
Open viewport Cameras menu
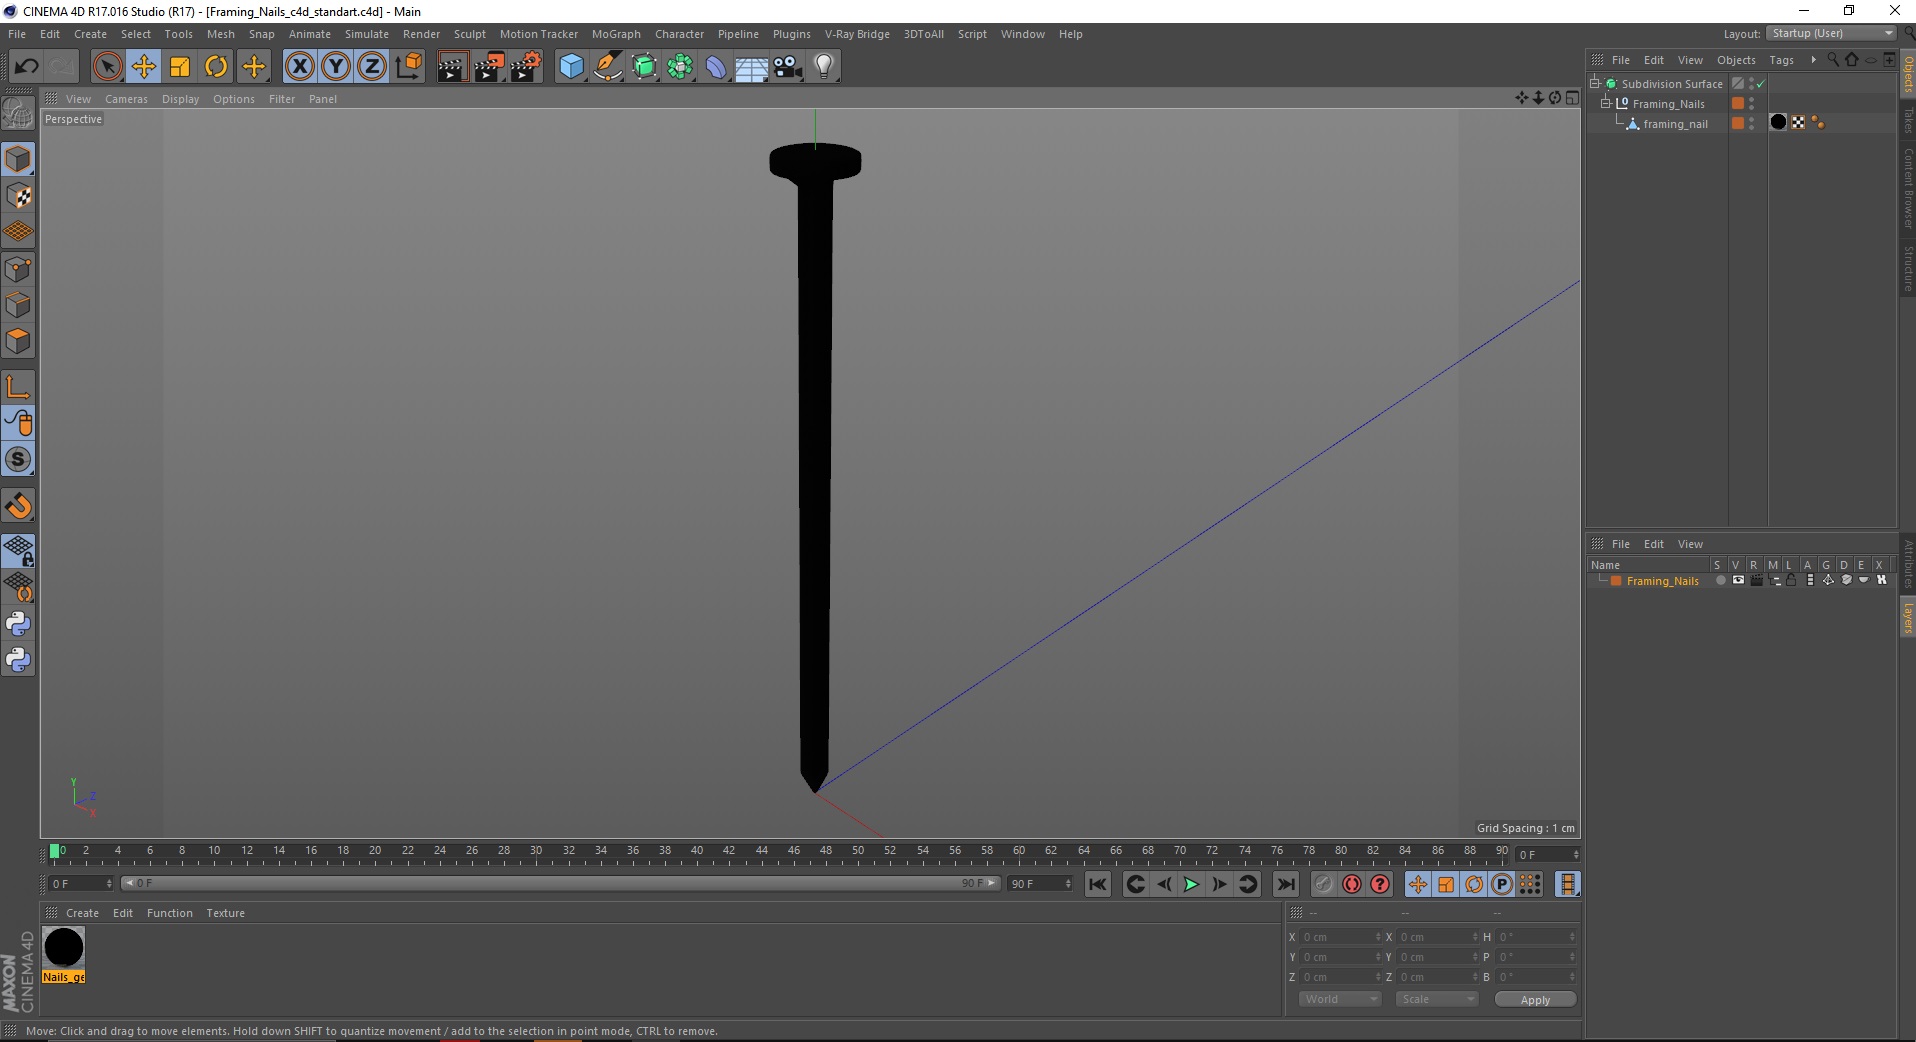[x=126, y=99]
